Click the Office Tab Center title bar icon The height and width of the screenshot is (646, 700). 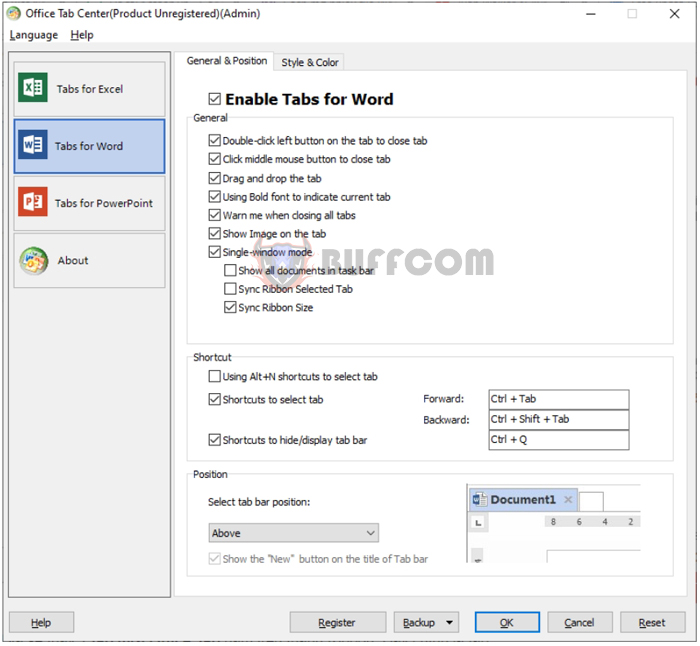coord(13,14)
